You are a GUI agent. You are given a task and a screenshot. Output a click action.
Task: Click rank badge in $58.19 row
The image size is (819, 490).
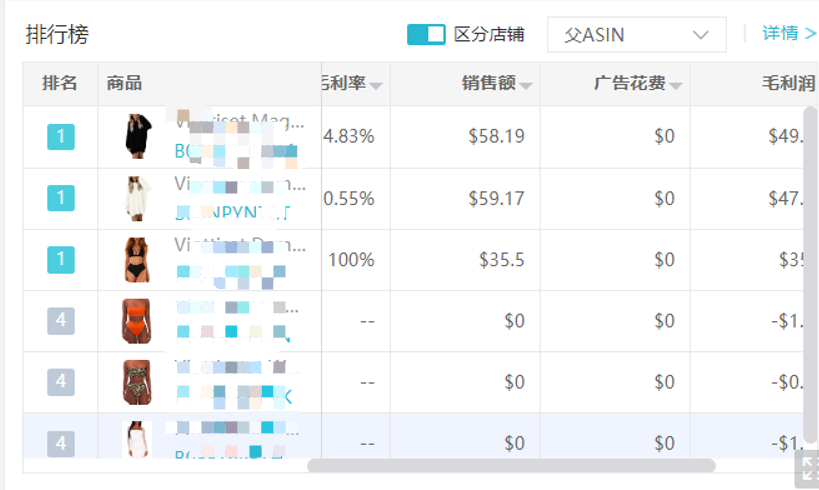[61, 136]
